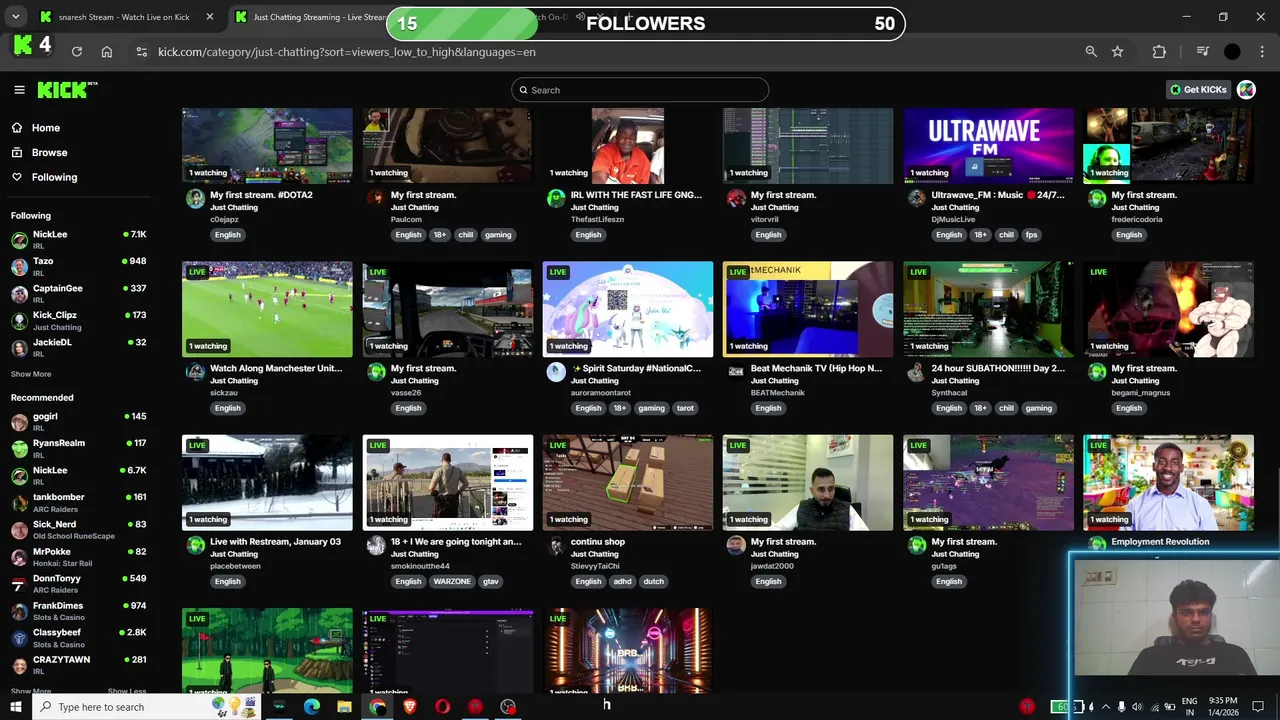Open FrankDimes recommended channel

[78, 611]
